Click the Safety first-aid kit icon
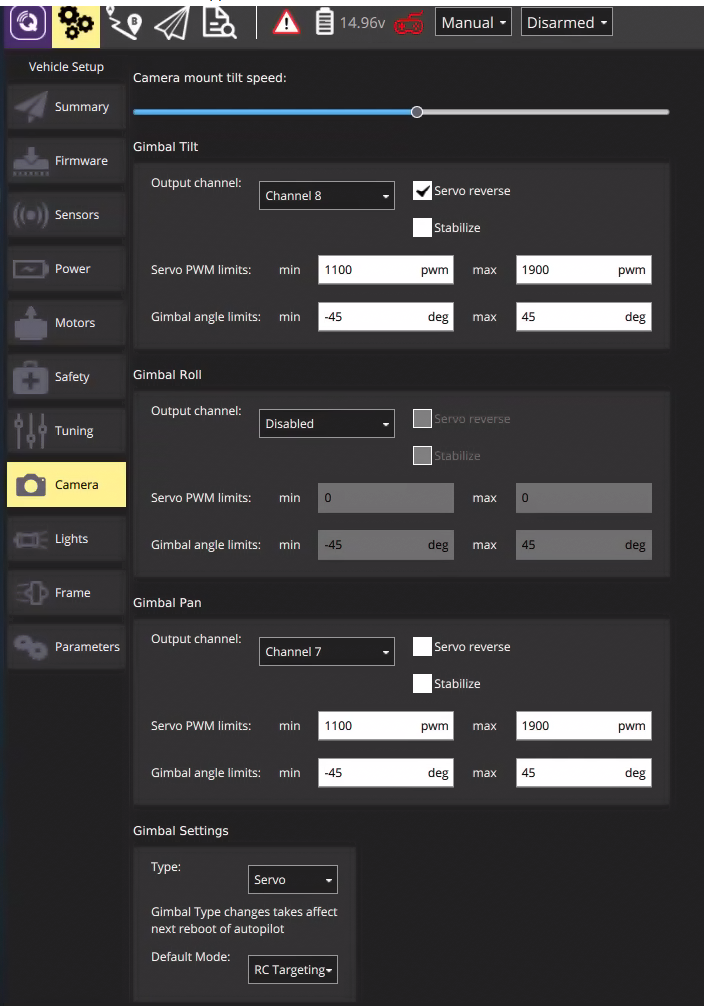Image resolution: width=704 pixels, height=1006 pixels. [x=31, y=377]
